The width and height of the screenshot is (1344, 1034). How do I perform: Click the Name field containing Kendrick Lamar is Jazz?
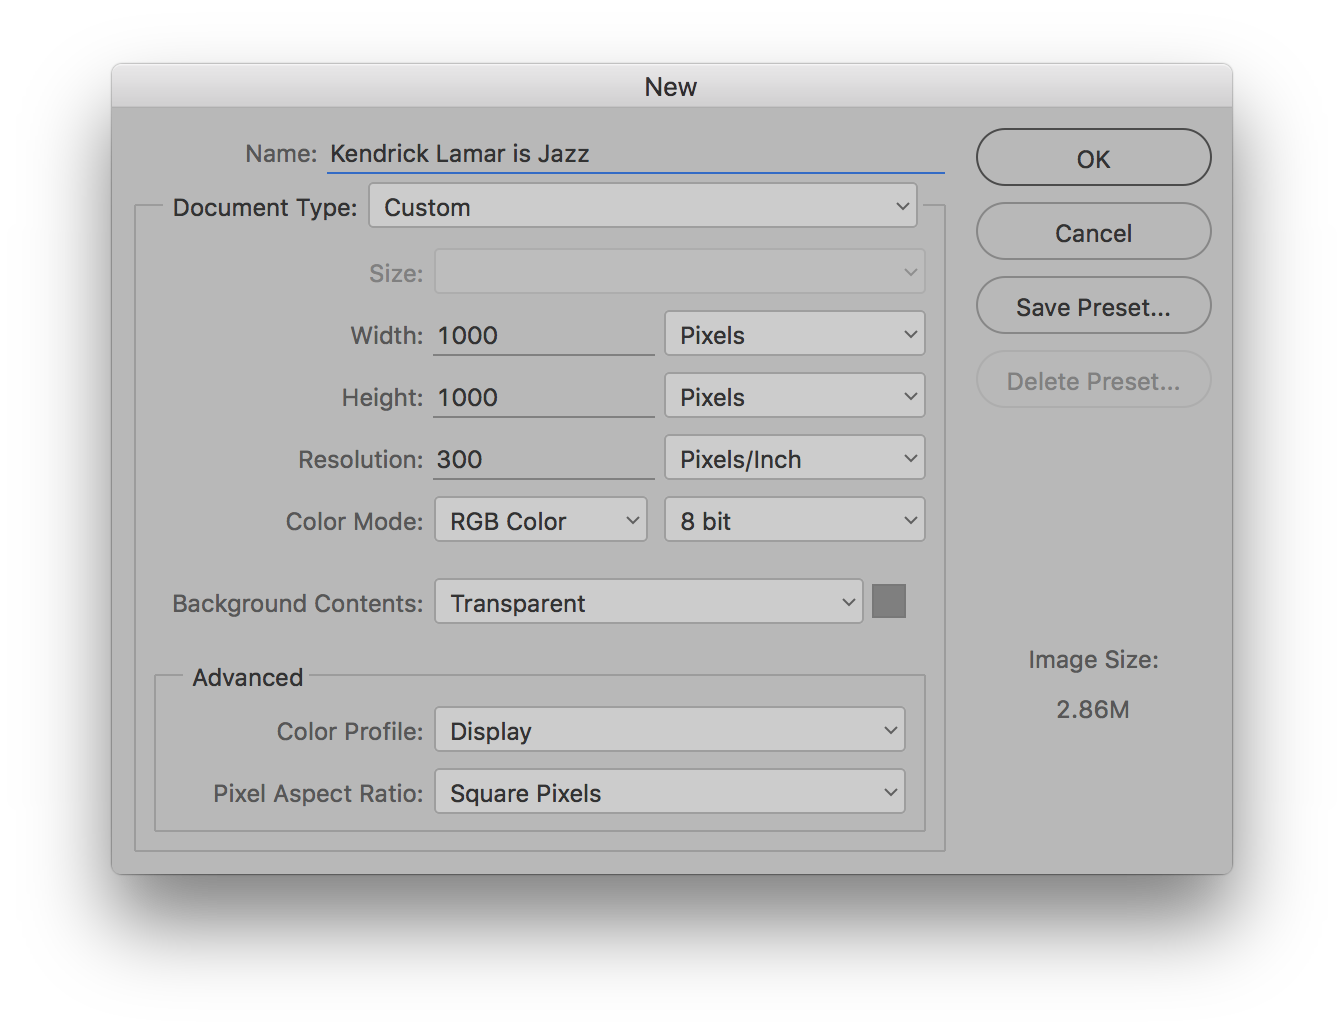pyautogui.click(x=635, y=154)
